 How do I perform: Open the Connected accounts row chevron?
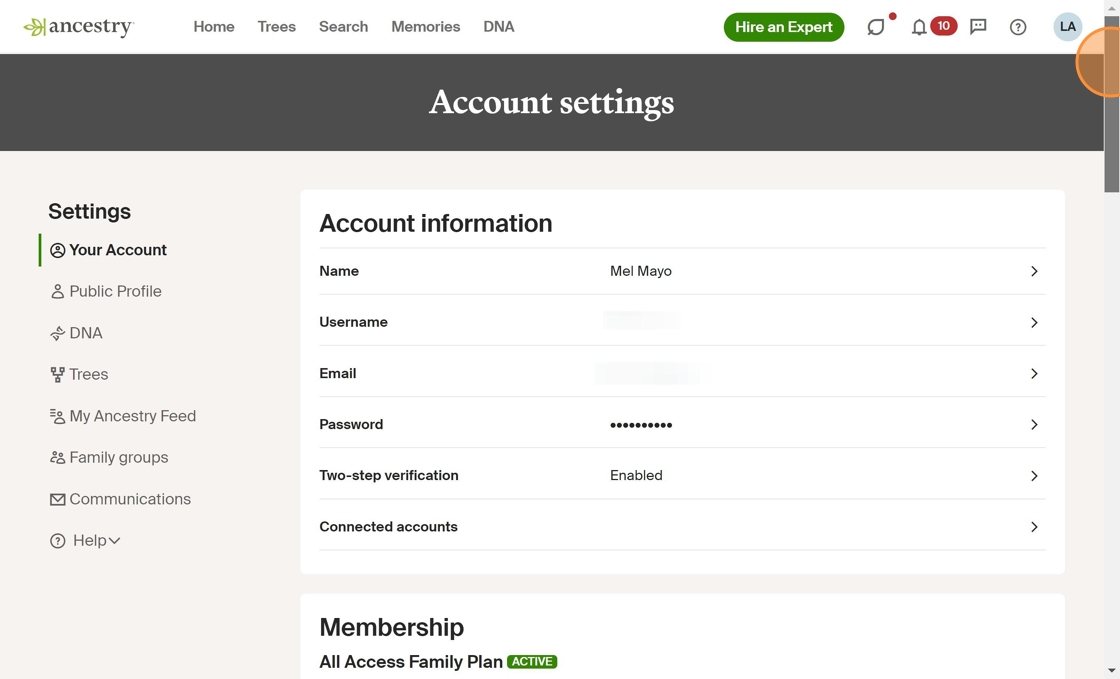pos(1034,527)
